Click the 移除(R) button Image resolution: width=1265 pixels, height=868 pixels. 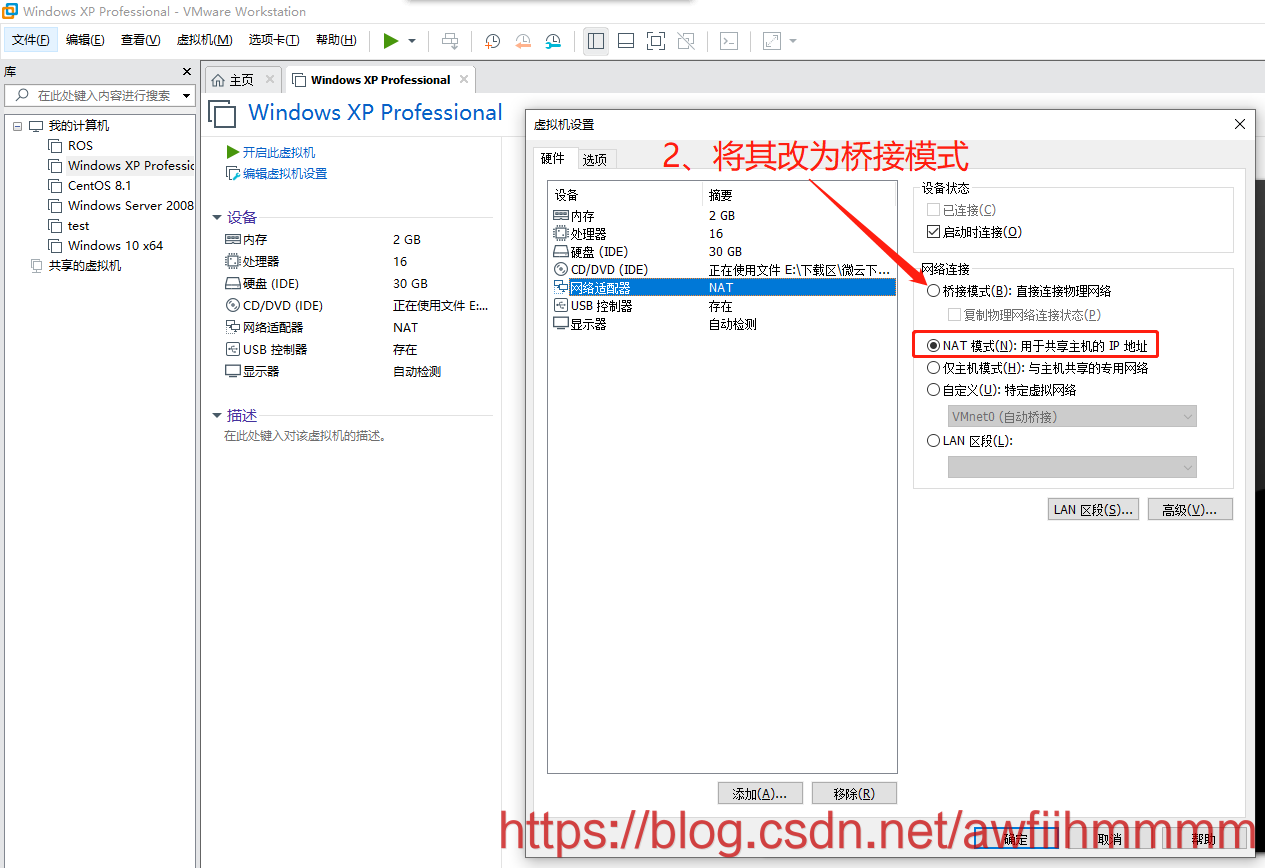pos(854,793)
